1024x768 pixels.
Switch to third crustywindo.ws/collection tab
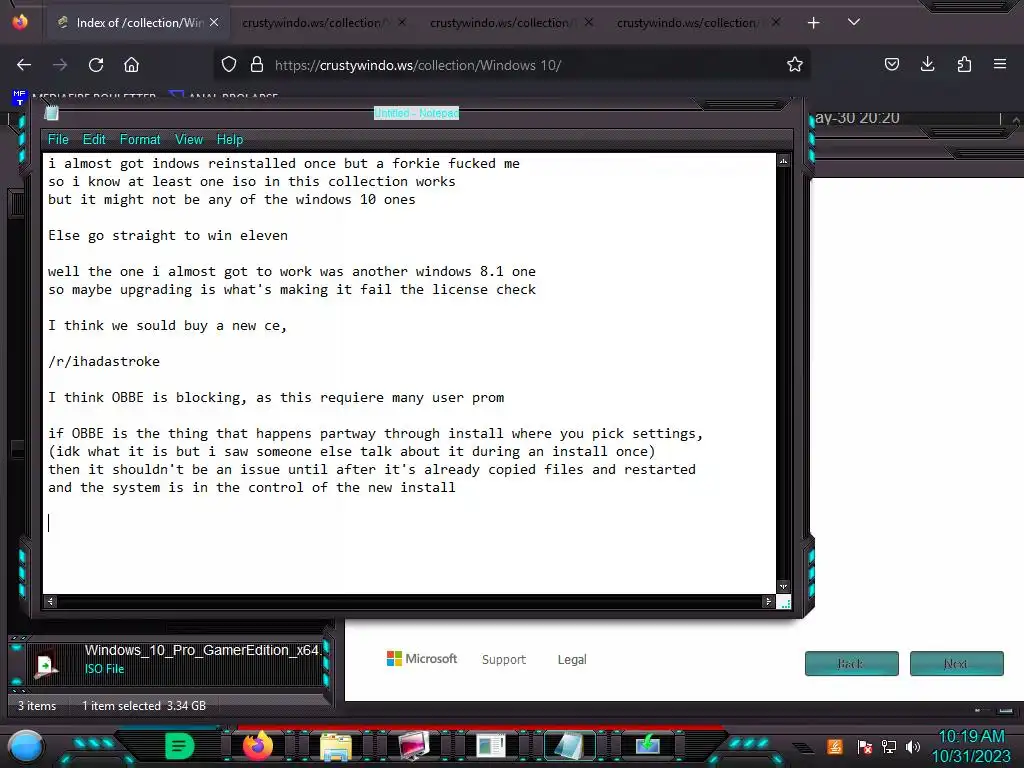pos(511,23)
